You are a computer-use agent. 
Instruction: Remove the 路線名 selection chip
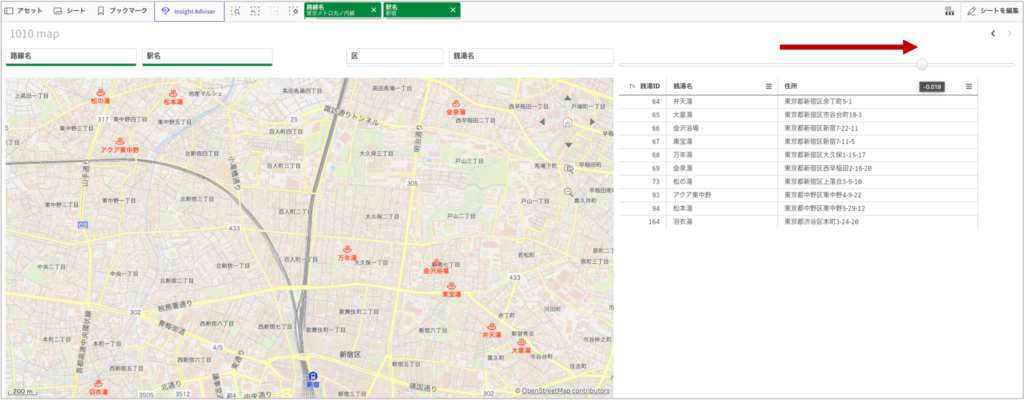point(374,10)
